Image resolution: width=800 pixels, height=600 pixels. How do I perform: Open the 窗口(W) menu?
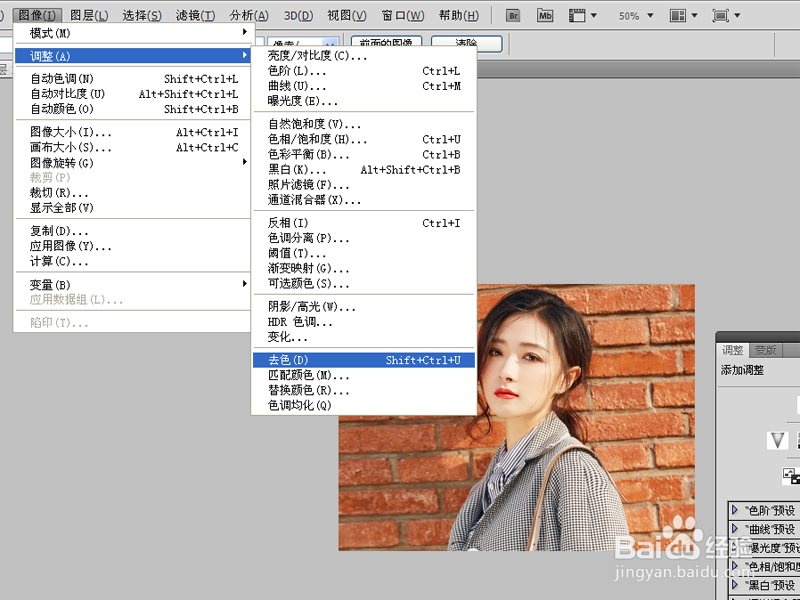coord(403,15)
